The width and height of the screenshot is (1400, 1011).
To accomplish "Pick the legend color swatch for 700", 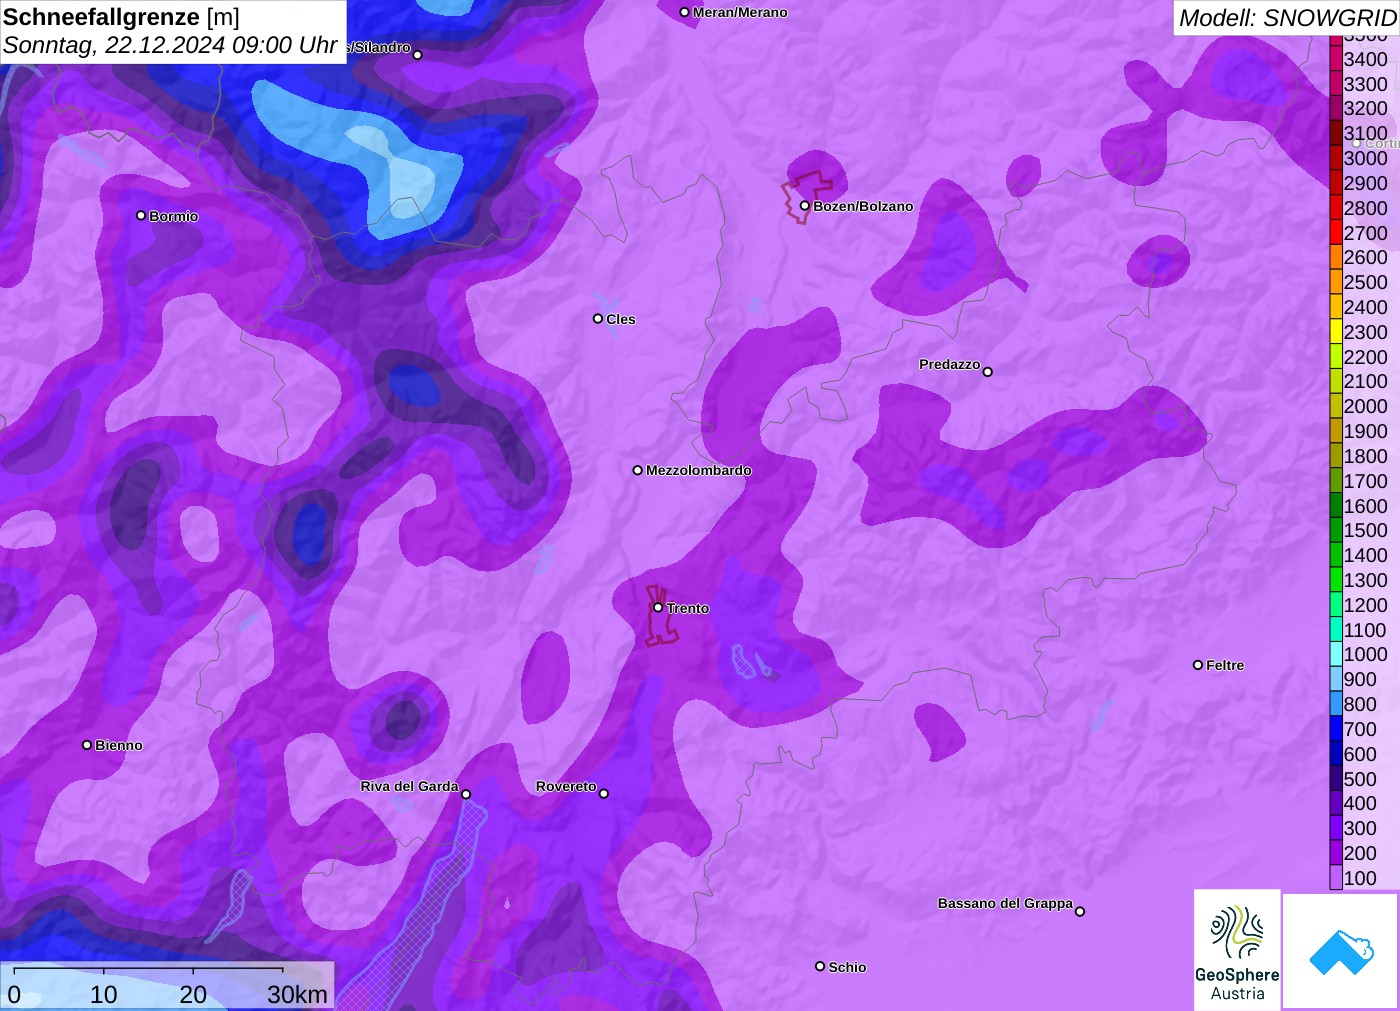I will [x=1336, y=729].
